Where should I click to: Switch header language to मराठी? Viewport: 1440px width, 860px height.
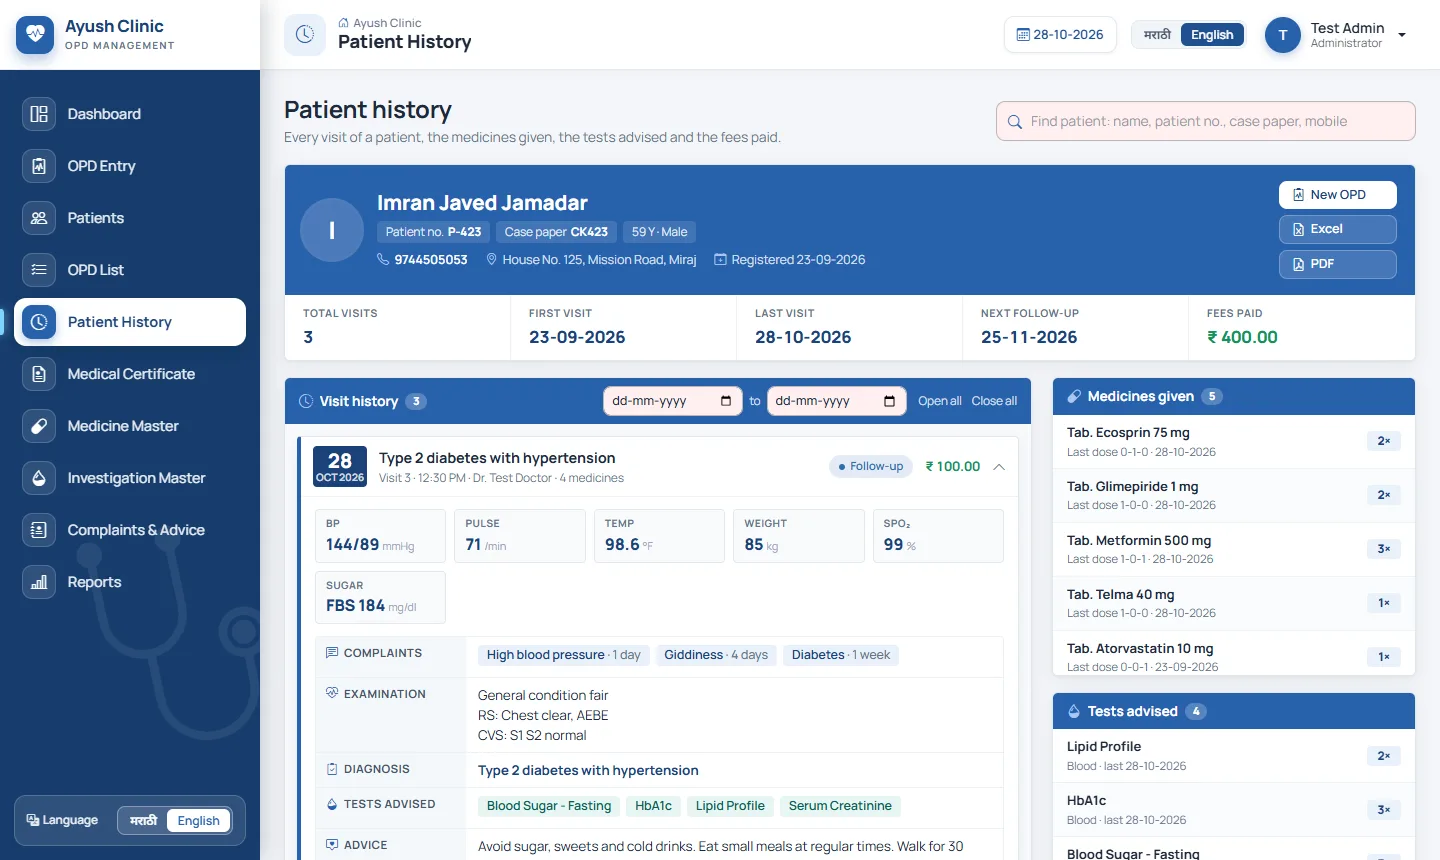coord(1157,35)
